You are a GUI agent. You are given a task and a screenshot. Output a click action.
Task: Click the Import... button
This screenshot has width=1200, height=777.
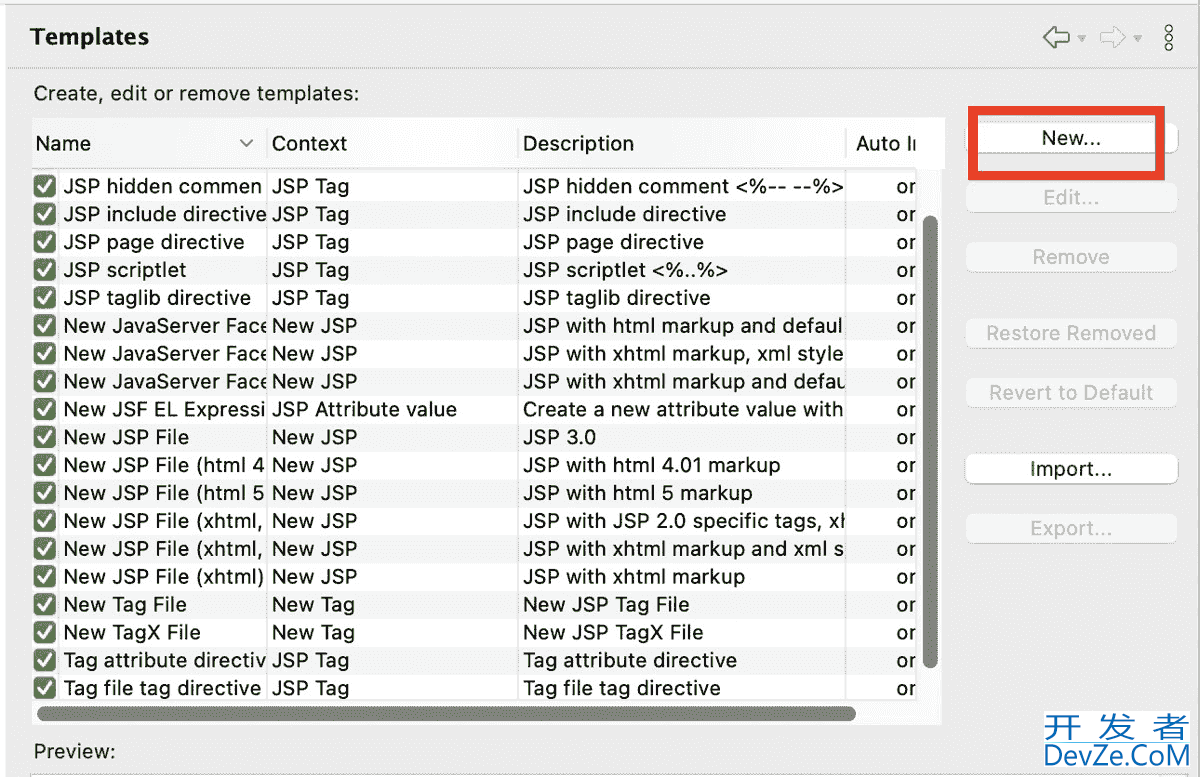pos(1070,469)
